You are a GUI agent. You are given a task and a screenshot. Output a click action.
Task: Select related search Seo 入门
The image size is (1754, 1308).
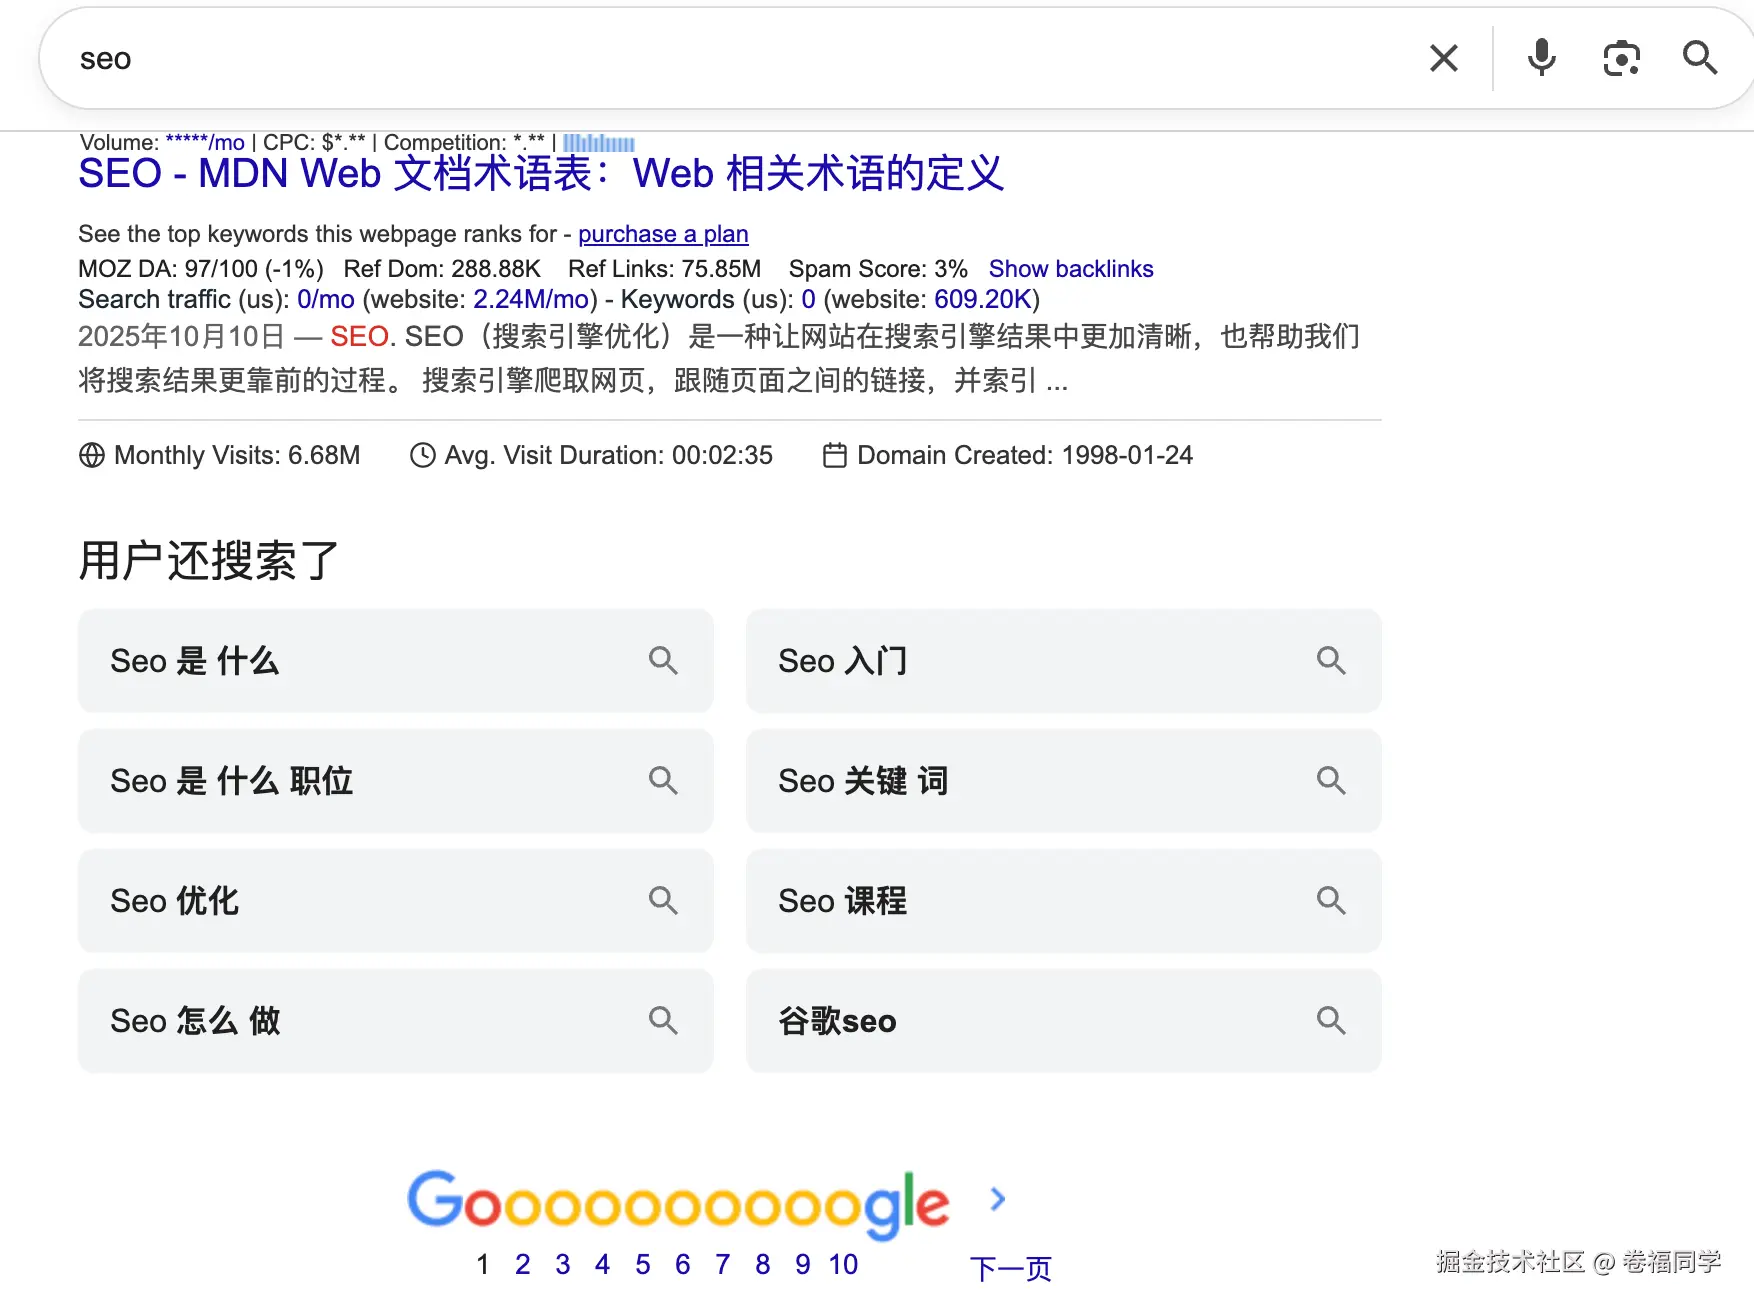click(1064, 661)
